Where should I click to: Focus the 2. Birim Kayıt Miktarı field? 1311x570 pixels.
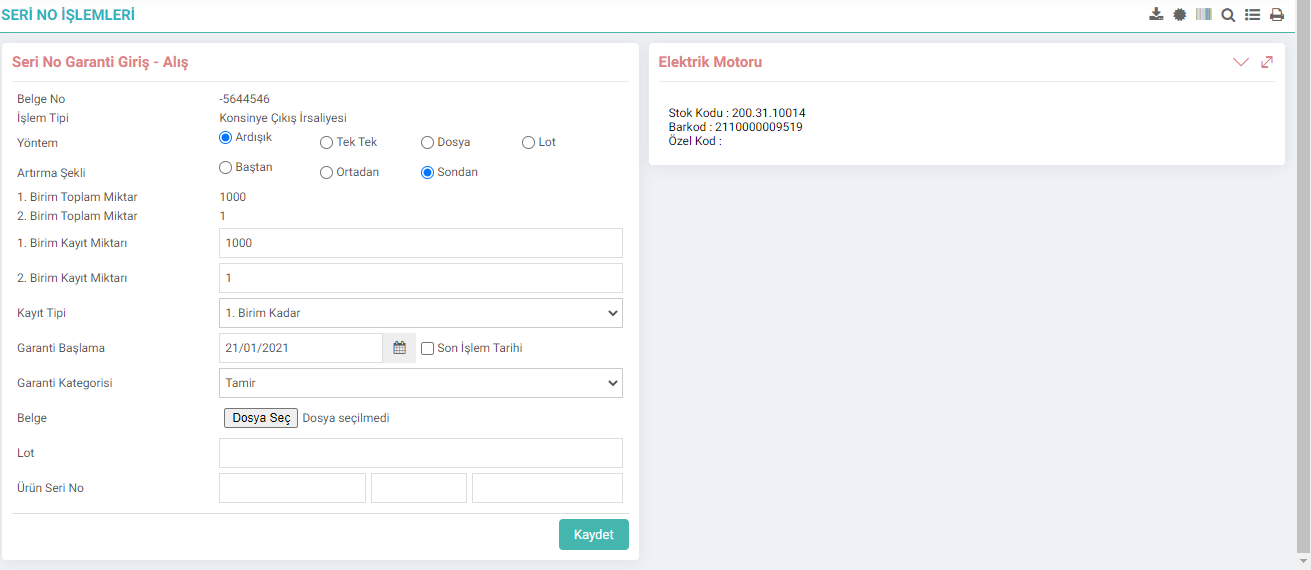421,278
